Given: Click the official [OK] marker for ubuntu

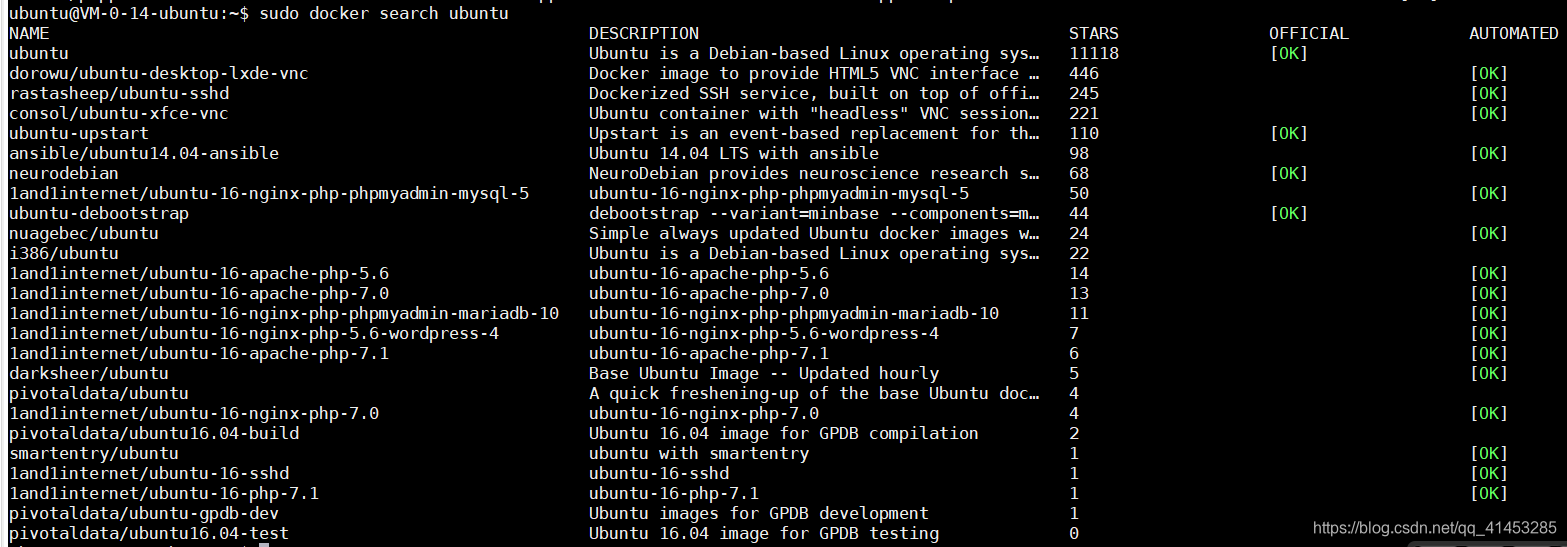Looking at the screenshot, I should pyautogui.click(x=1288, y=53).
